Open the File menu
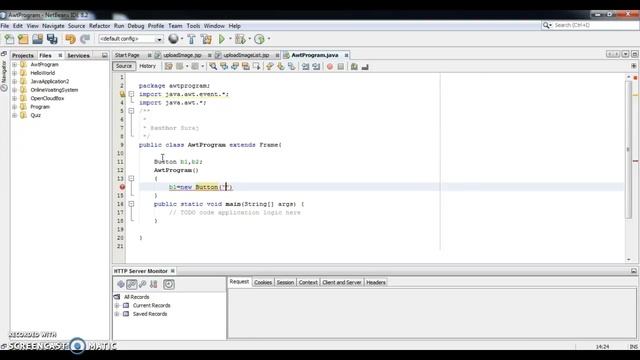 coord(5,26)
